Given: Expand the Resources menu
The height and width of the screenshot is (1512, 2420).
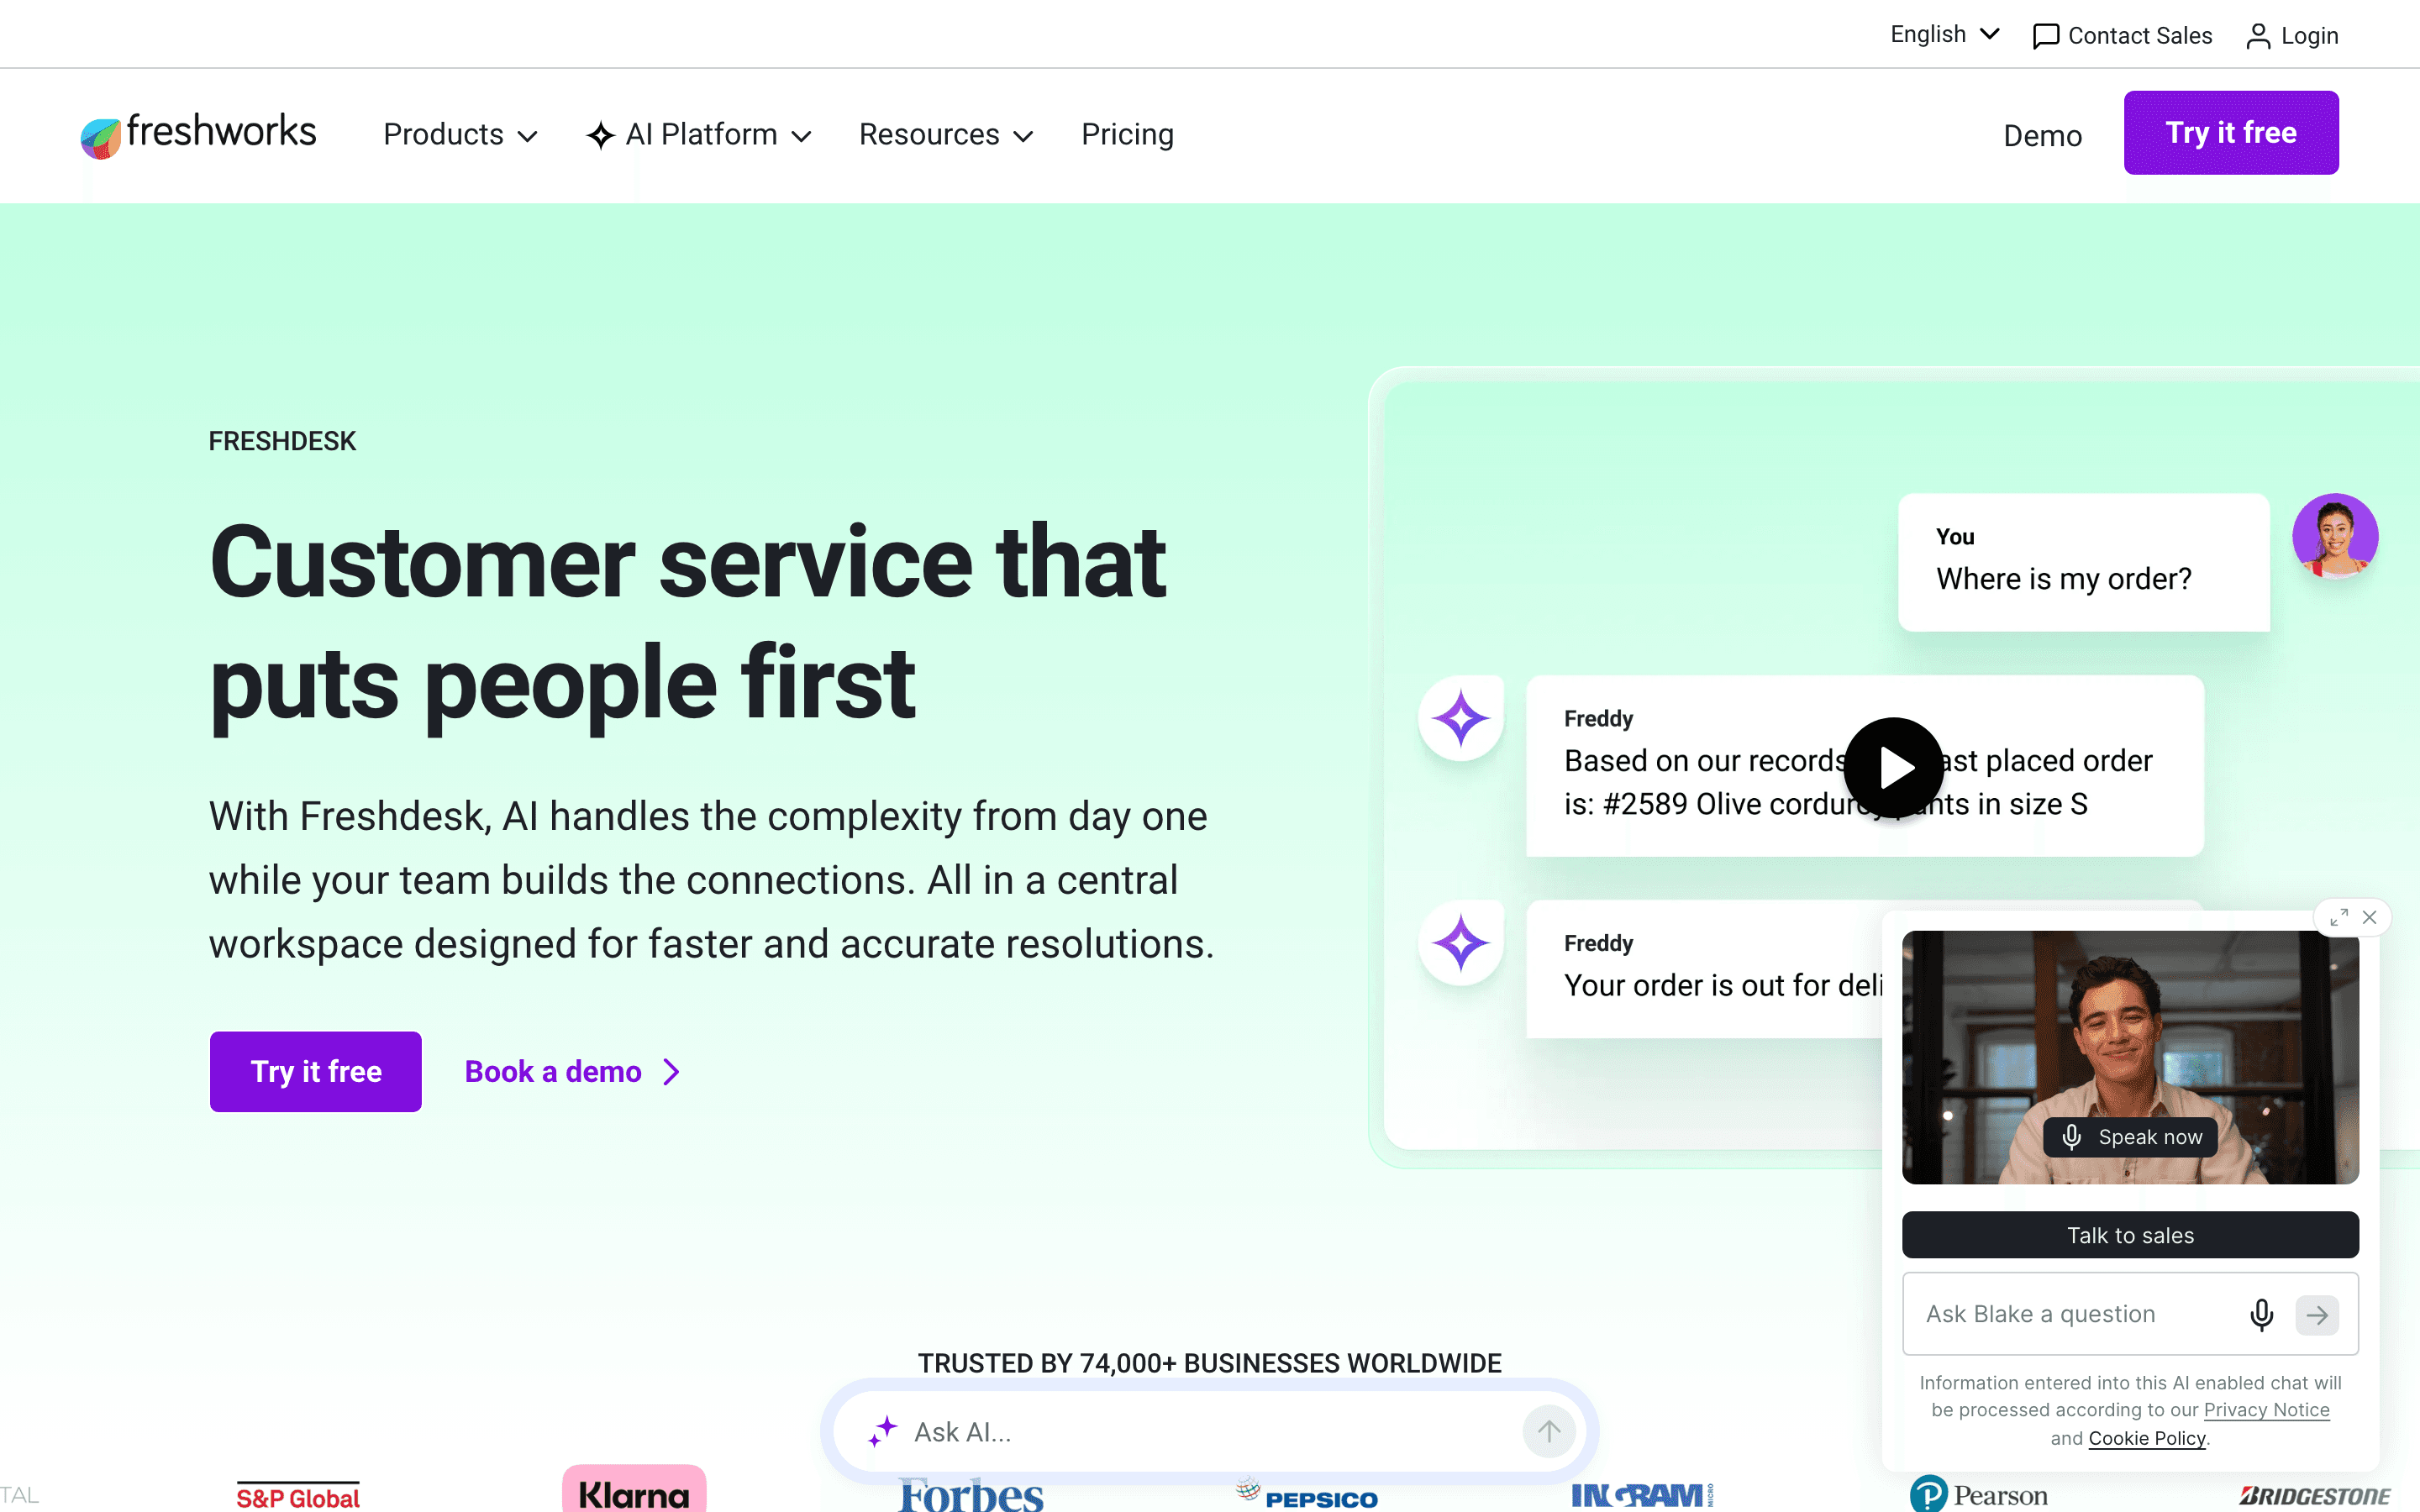Looking at the screenshot, I should (x=946, y=135).
